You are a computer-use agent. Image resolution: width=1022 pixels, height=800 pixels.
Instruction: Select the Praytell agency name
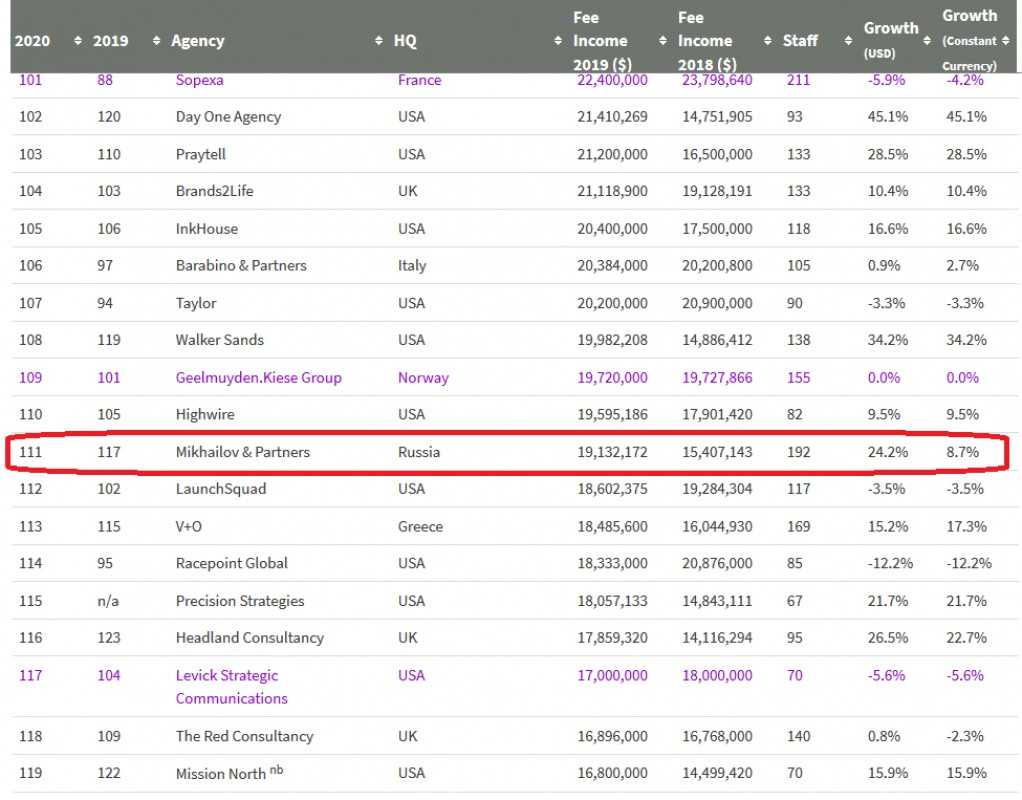click(201, 155)
